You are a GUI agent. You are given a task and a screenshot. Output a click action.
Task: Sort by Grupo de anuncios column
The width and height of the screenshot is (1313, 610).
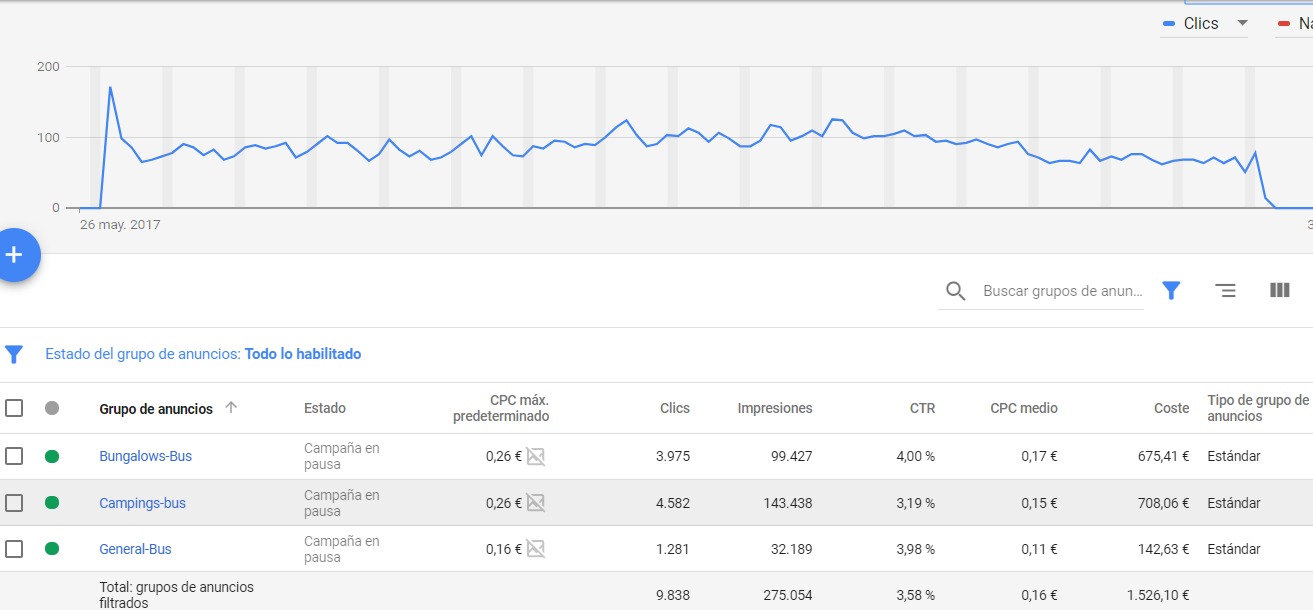pos(156,408)
